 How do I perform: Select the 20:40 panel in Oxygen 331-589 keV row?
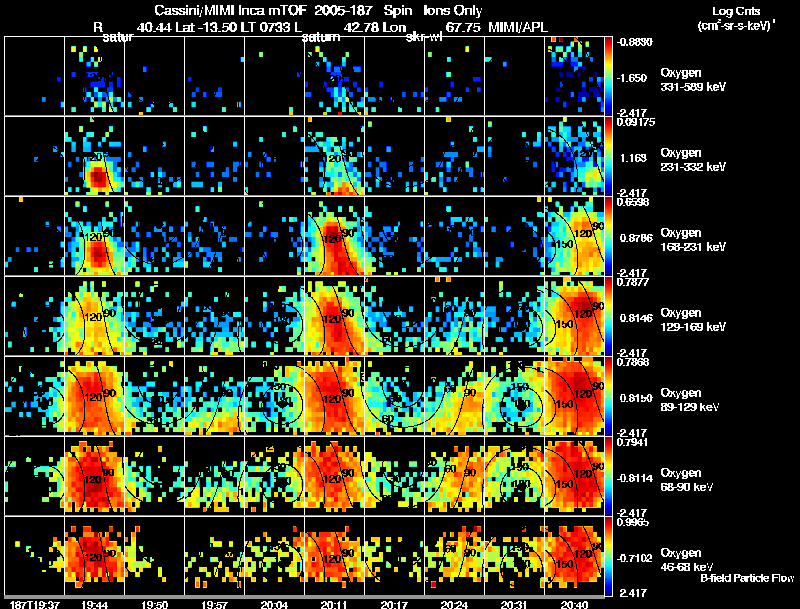click(574, 76)
